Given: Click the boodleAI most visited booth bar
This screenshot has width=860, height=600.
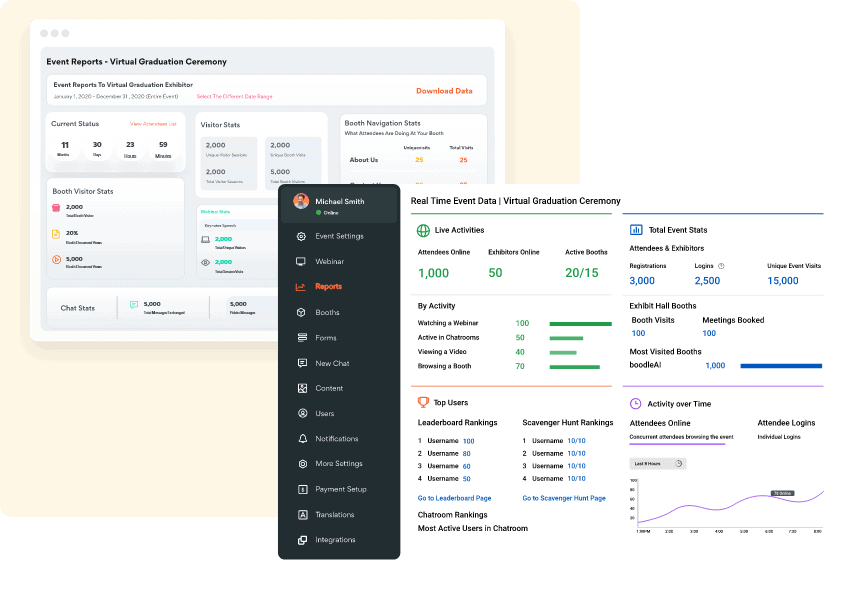Looking at the screenshot, I should pos(780,366).
